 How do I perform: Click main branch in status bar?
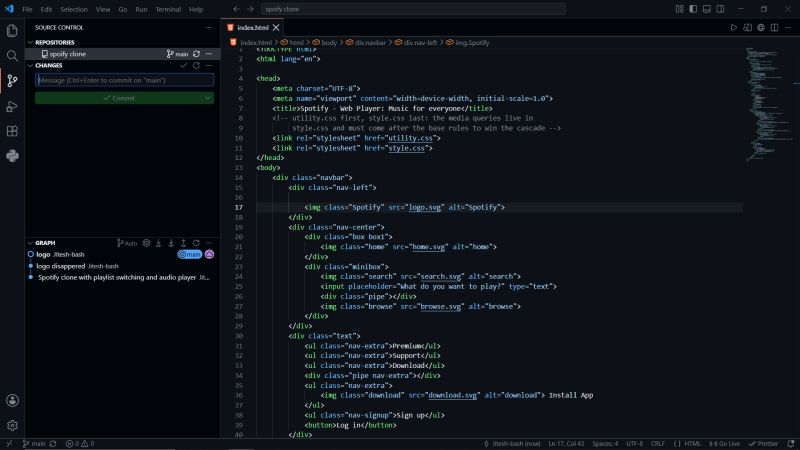coord(34,443)
